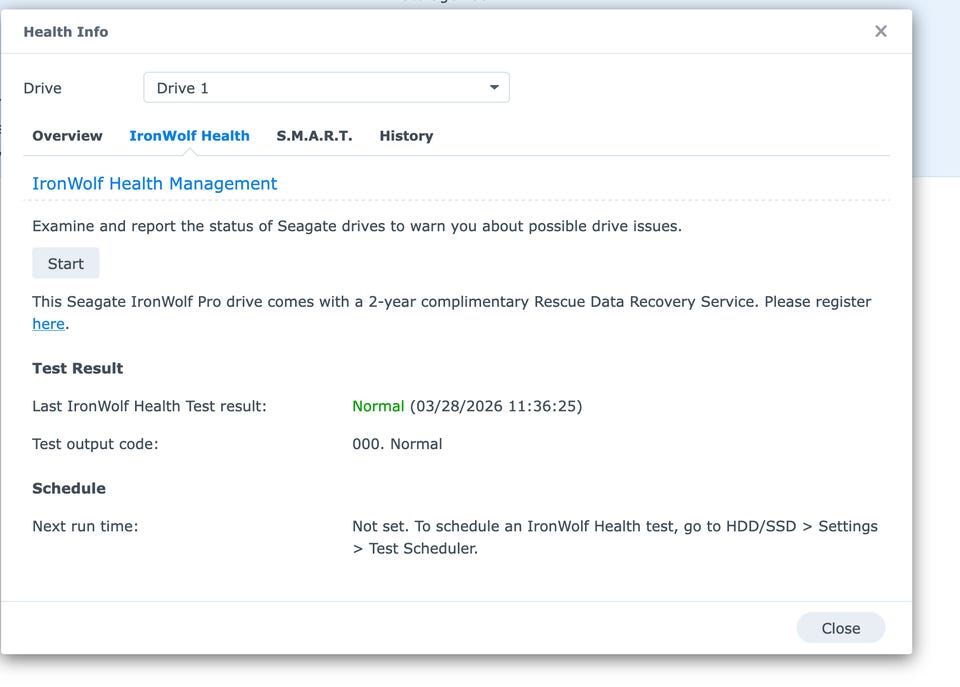This screenshot has height=687, width=960.
Task: Select the IronWolf Health tab
Action: click(189, 136)
